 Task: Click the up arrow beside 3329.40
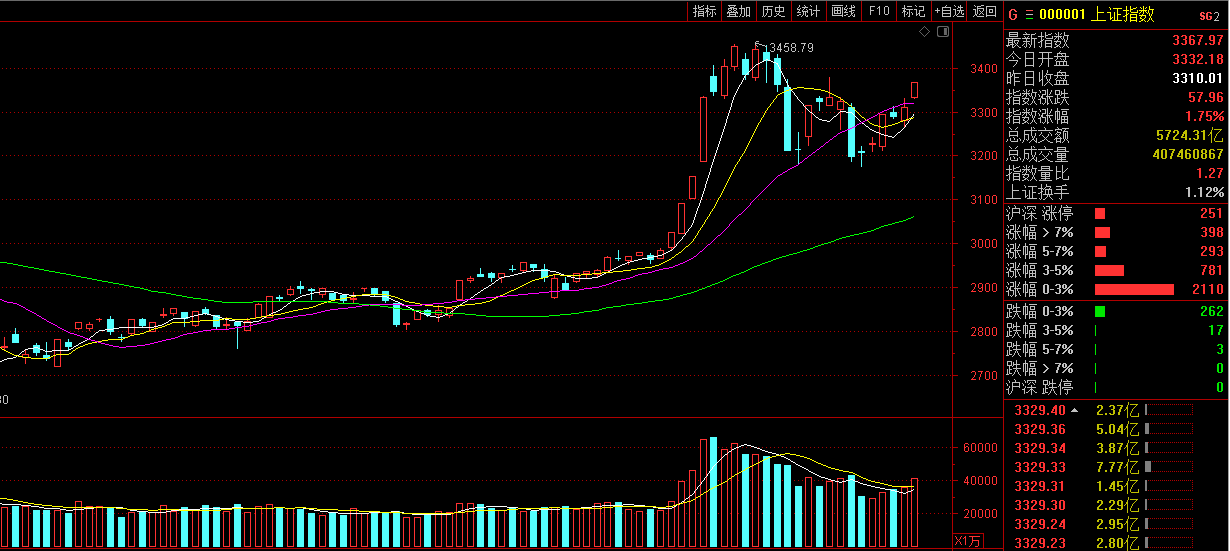coord(1075,410)
